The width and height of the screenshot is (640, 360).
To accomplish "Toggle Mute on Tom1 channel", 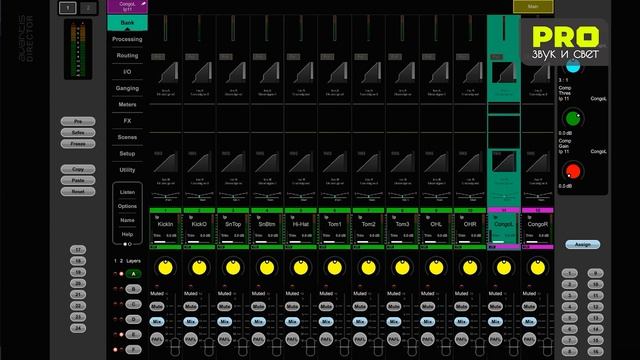I will 327,307.
